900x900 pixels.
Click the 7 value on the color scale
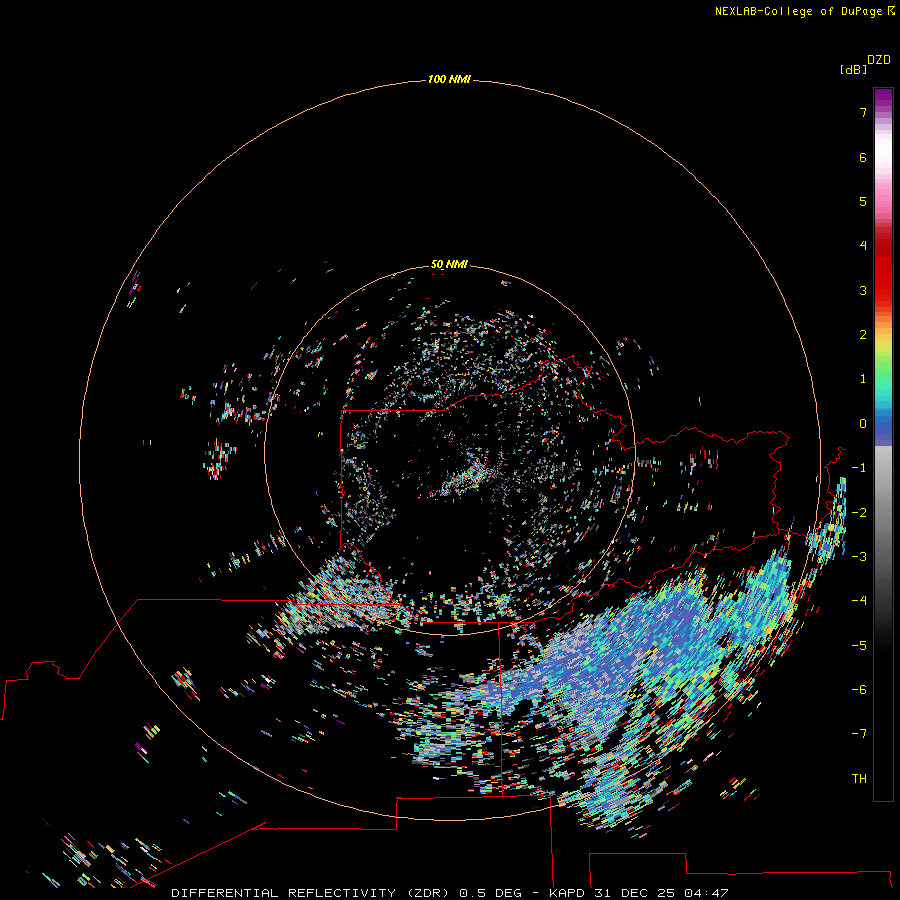pyautogui.click(x=863, y=112)
